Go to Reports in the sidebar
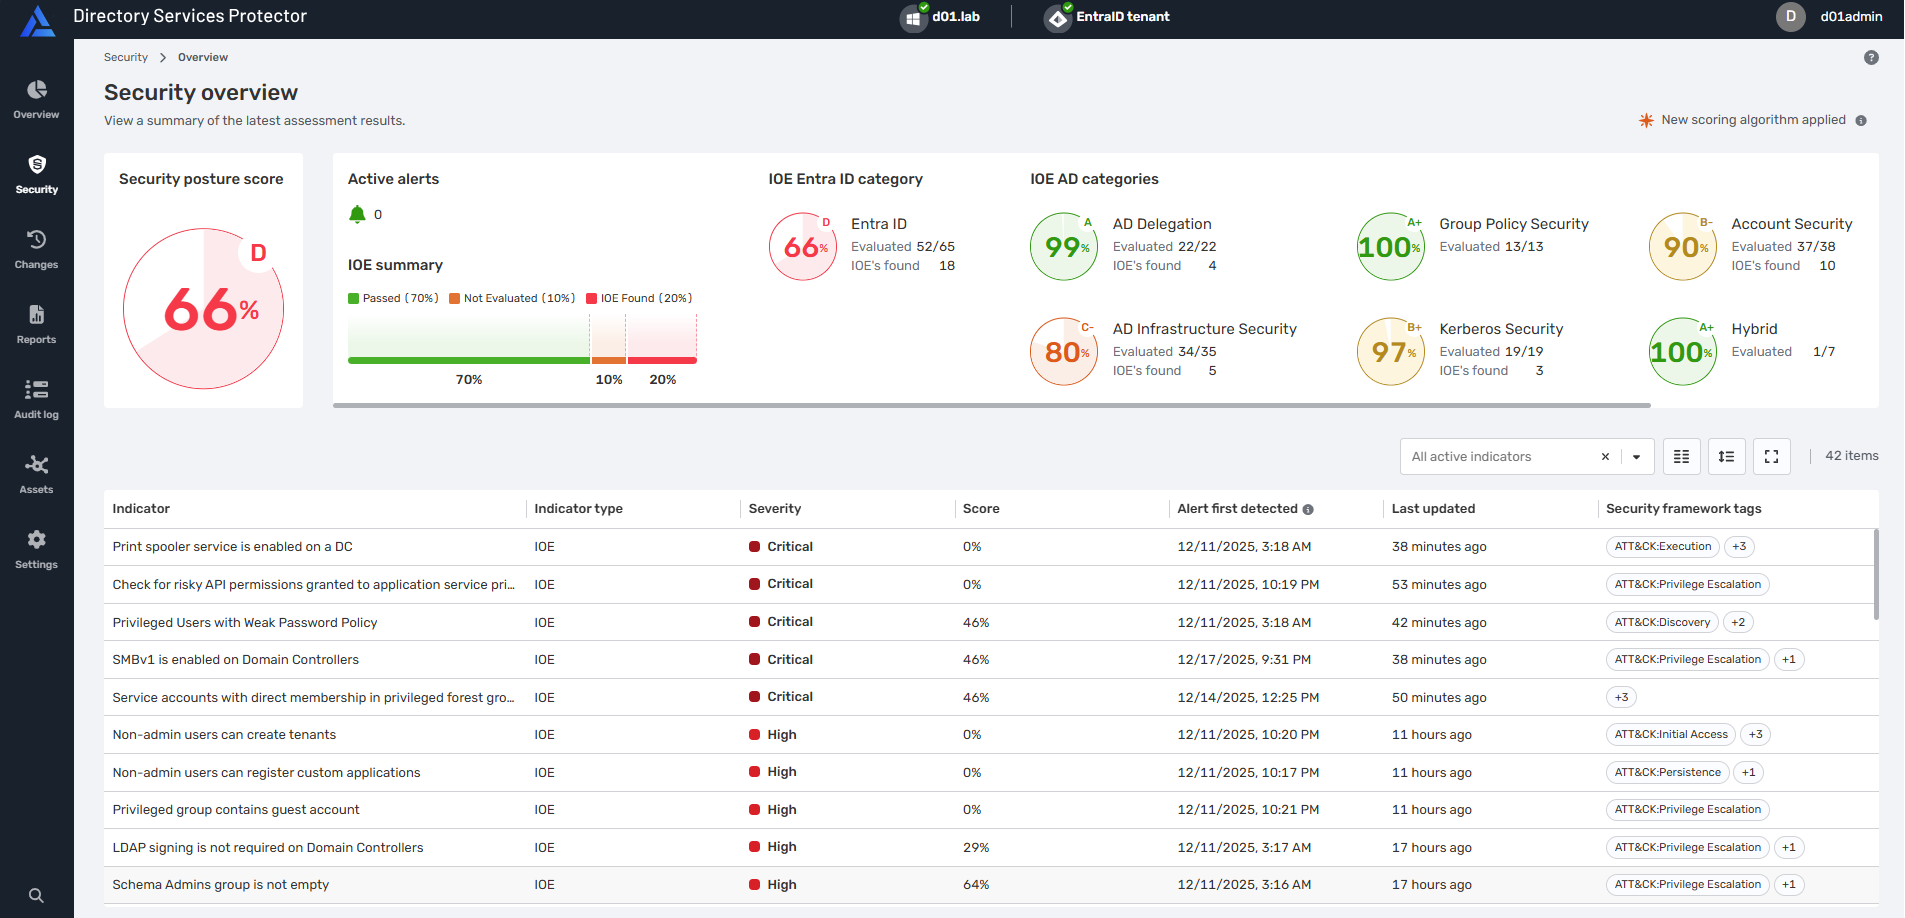 click(36, 325)
